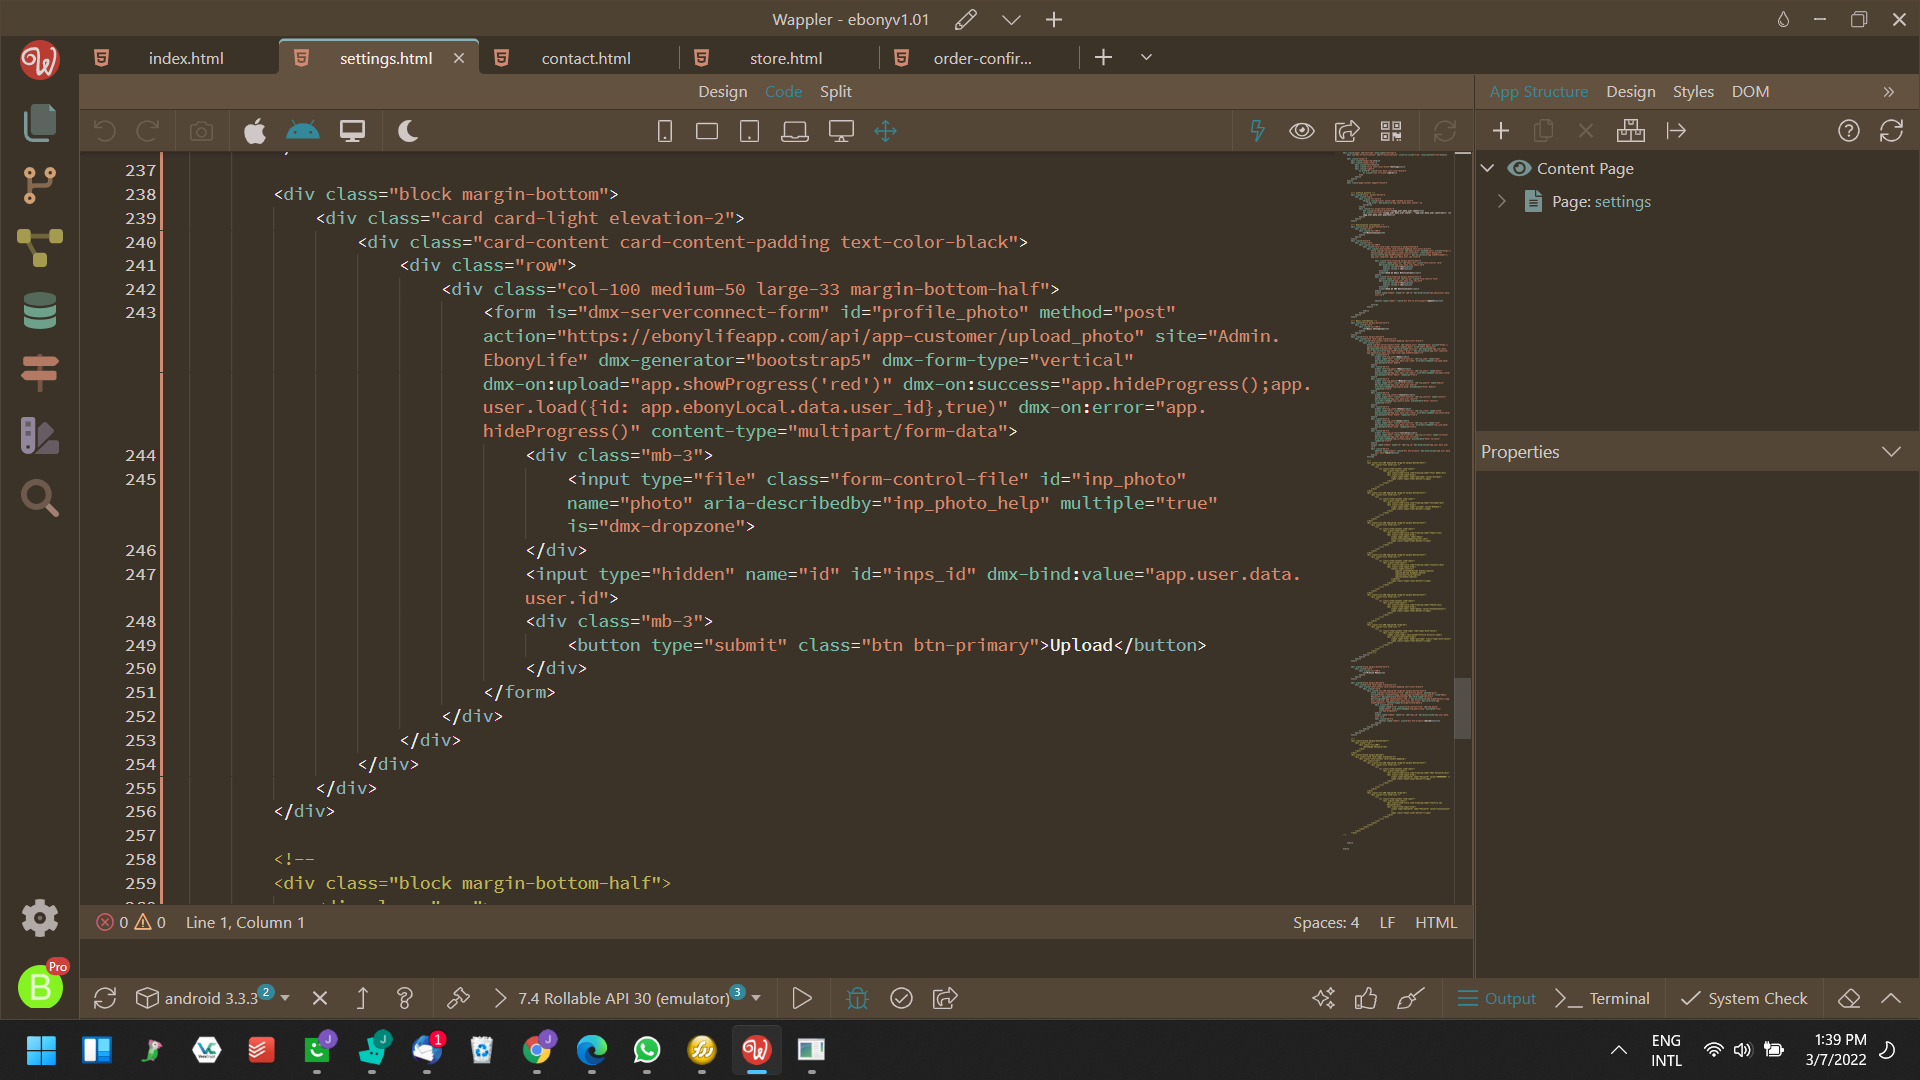Open the Database Manager sidebar icon
The height and width of the screenshot is (1080, 1920).
pos(40,311)
